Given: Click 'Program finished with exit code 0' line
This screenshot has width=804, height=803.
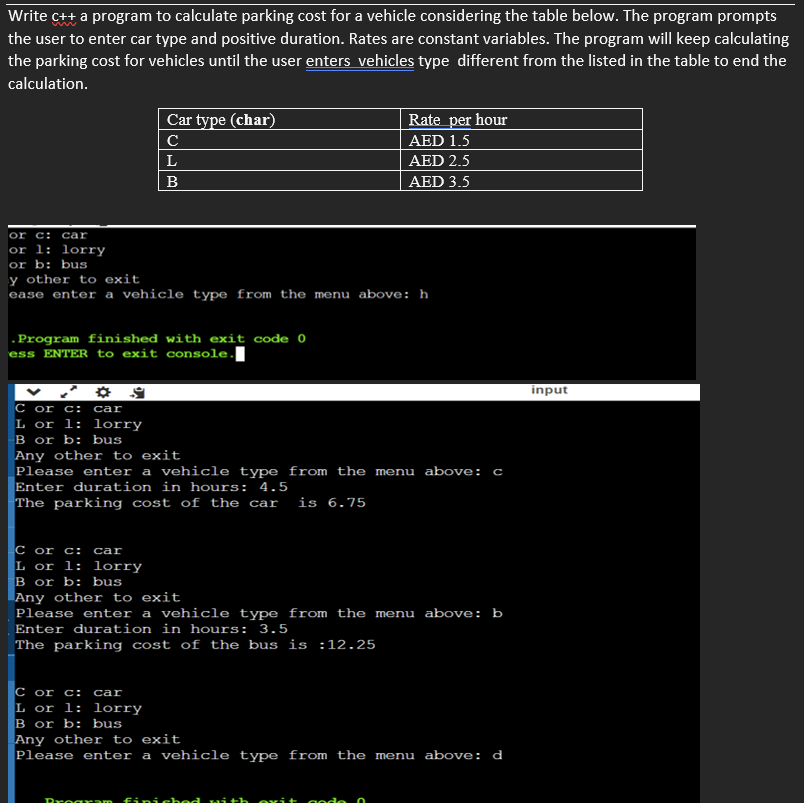Looking at the screenshot, I should (x=158, y=339).
